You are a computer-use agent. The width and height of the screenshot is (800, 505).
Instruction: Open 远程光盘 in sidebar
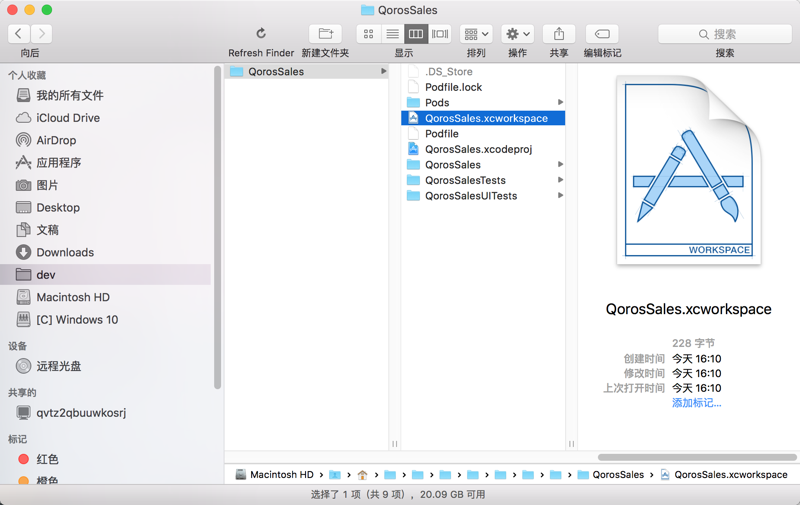(x=106, y=366)
